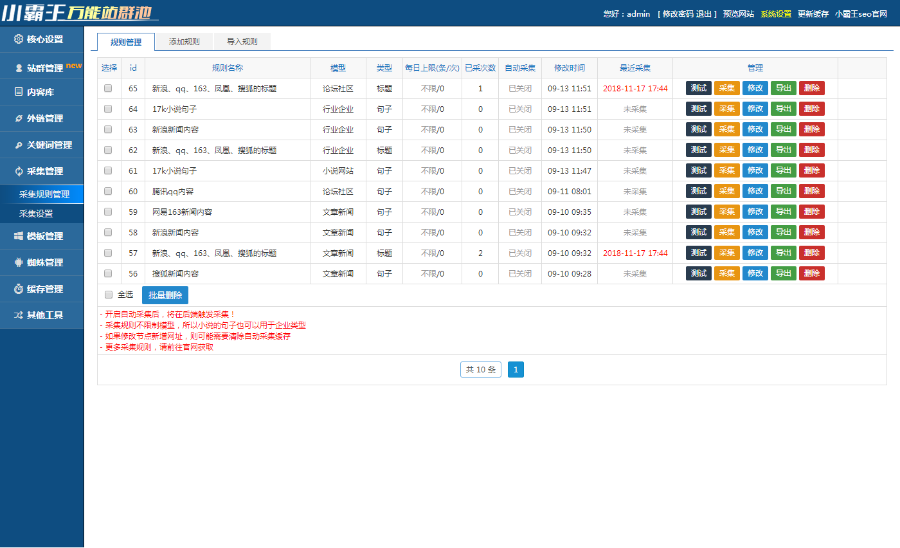Click the shuffle icon next to 其他工具
900x548 pixels.
pos(18,315)
